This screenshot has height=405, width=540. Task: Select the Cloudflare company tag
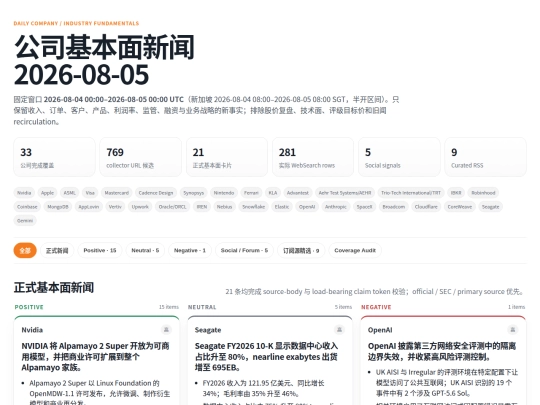(x=426, y=207)
